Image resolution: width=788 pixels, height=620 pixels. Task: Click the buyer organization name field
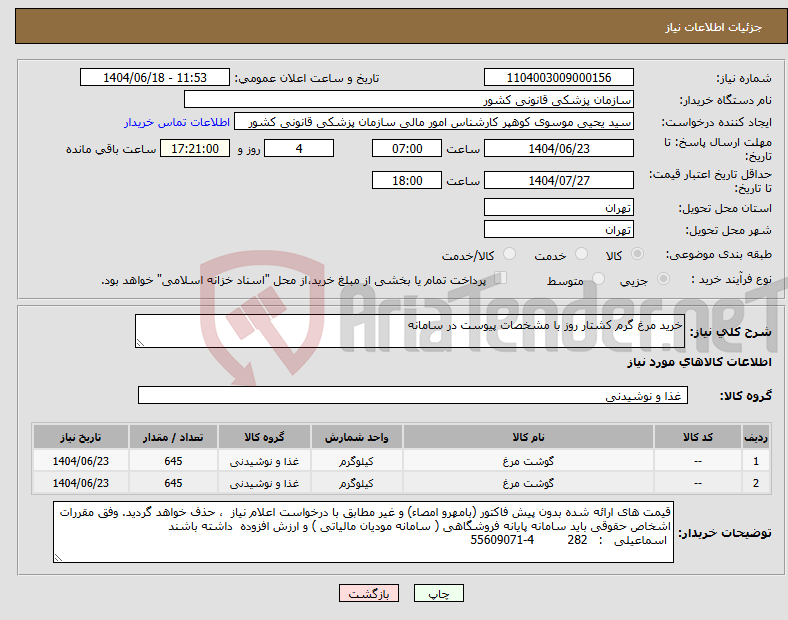[x=409, y=99]
